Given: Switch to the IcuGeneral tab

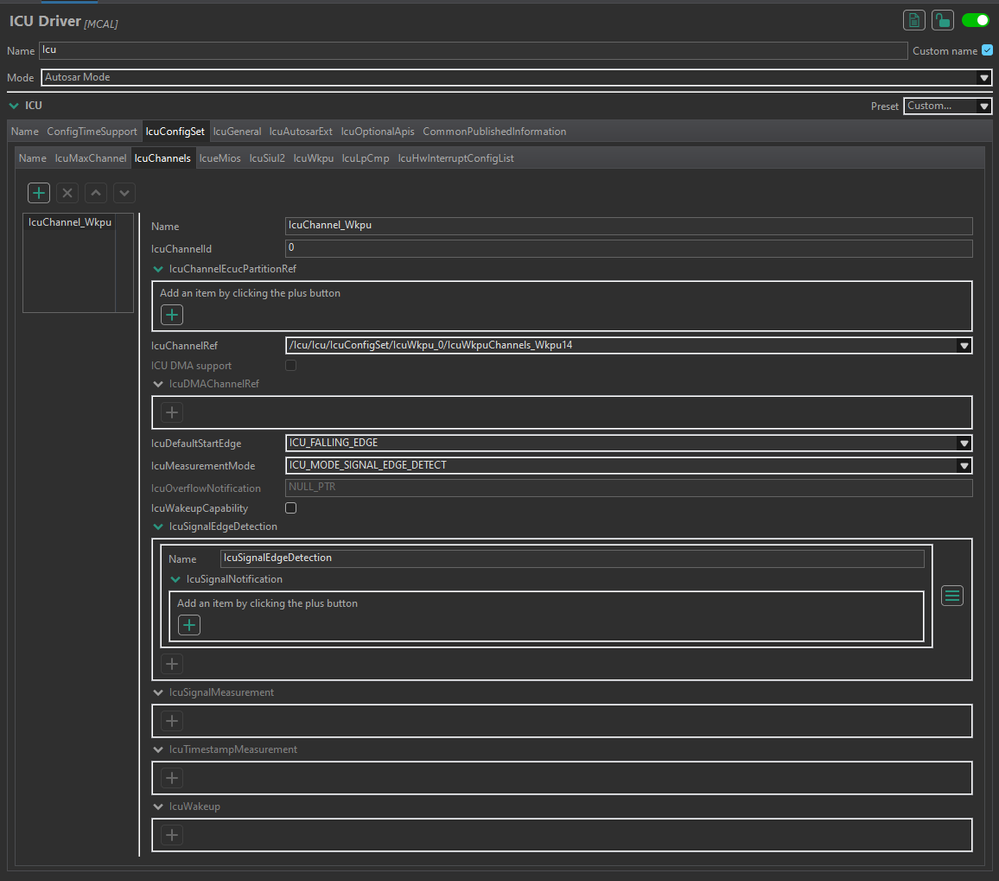Looking at the screenshot, I should tap(237, 132).
